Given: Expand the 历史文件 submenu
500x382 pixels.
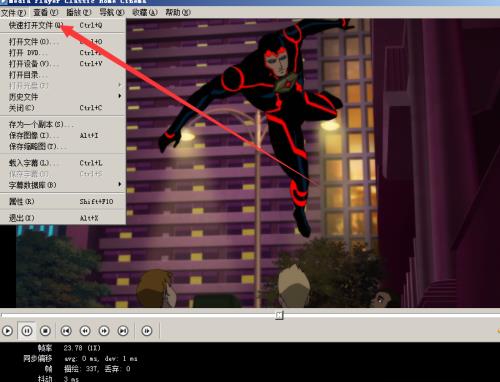Looking at the screenshot, I should click(x=63, y=97).
